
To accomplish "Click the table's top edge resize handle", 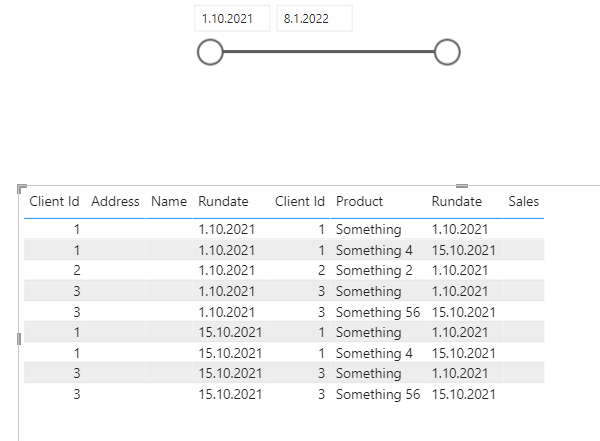I will 462,186.
